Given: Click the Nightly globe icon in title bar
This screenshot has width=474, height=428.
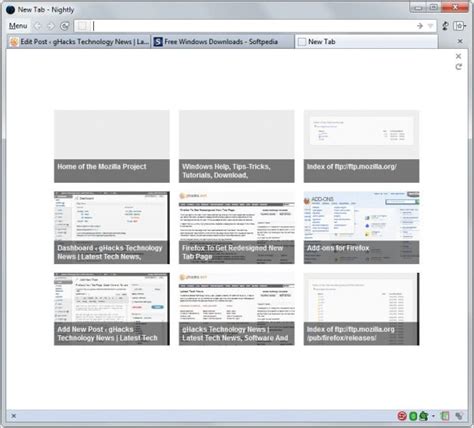Looking at the screenshot, I should pyautogui.click(x=11, y=10).
